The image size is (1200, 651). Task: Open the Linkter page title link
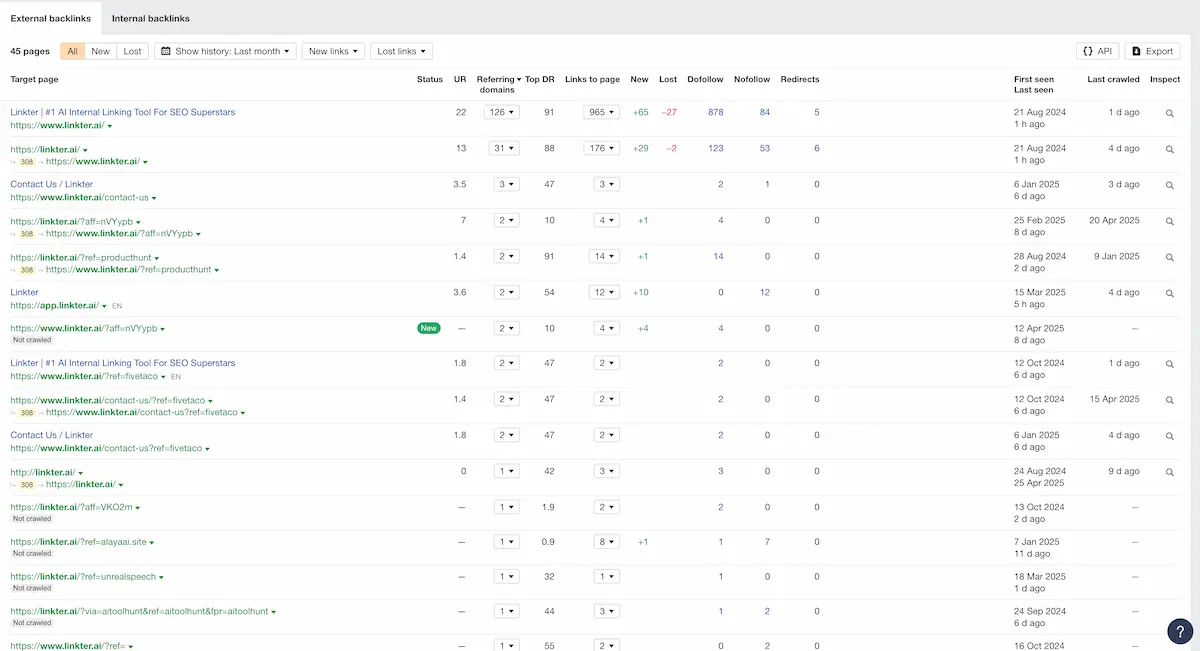click(25, 292)
